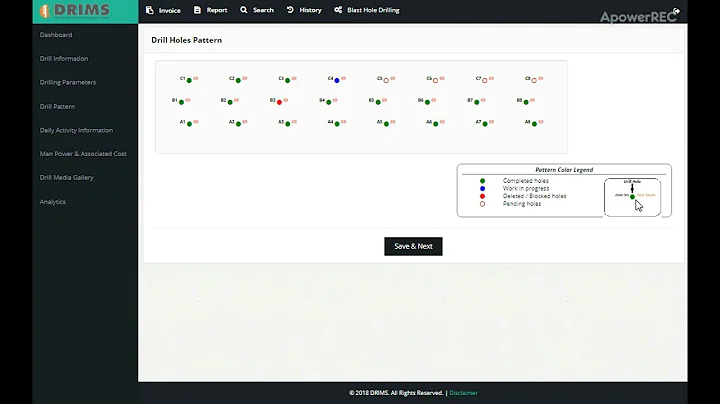Viewport: 720px width, 404px height.
Task: Select drill hole B8 green dot
Action: click(526, 102)
